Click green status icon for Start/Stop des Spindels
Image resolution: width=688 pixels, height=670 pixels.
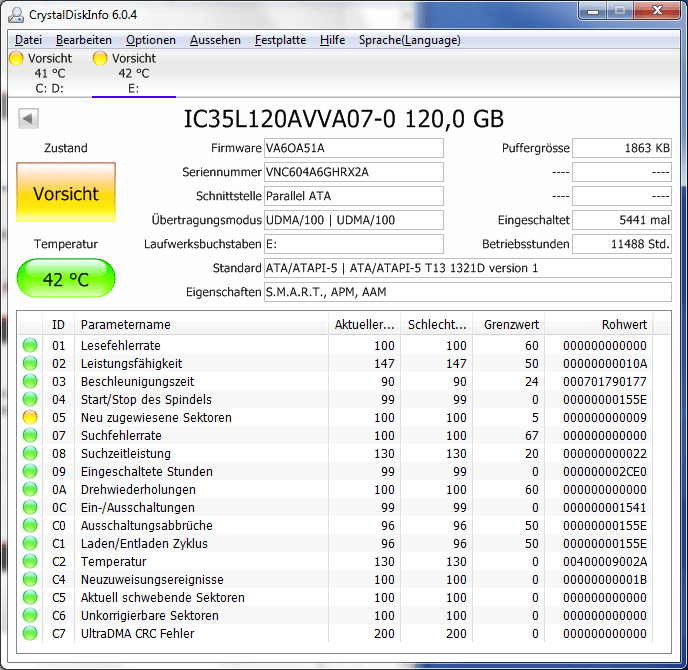click(30, 399)
